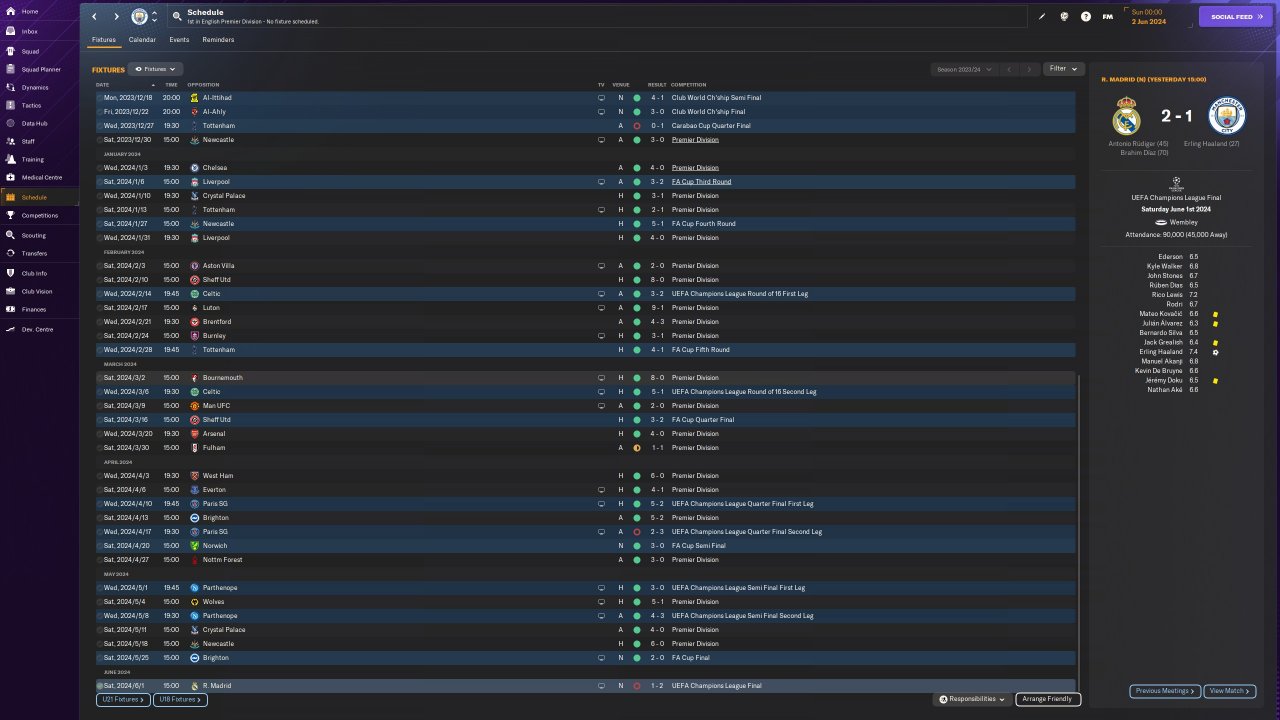Select the Brighton FA Cup Final row
Screen dimensions: 1280x720
pyautogui.click(x=586, y=658)
